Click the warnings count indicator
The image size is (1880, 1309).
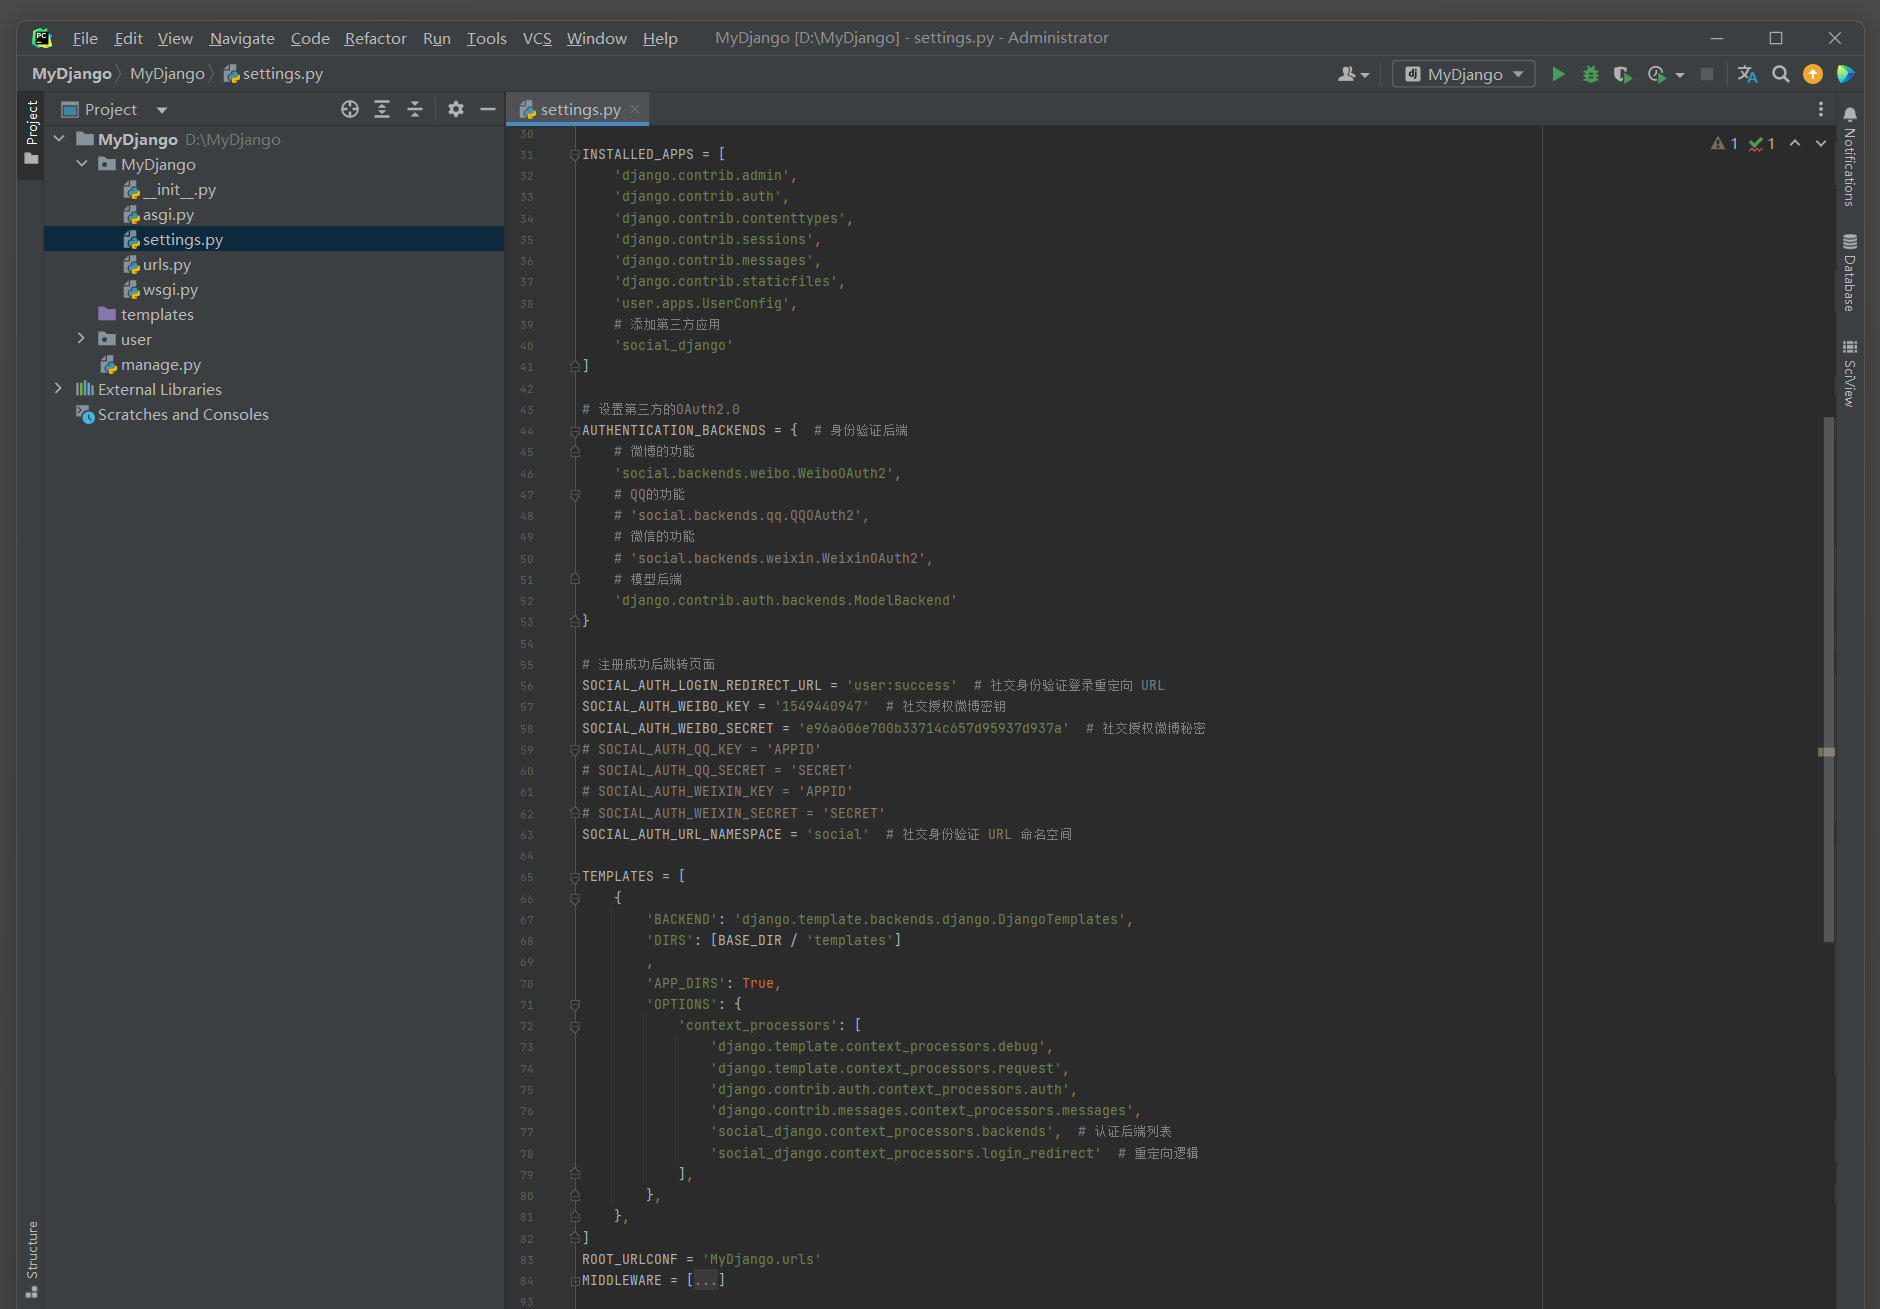pyautogui.click(x=1725, y=143)
